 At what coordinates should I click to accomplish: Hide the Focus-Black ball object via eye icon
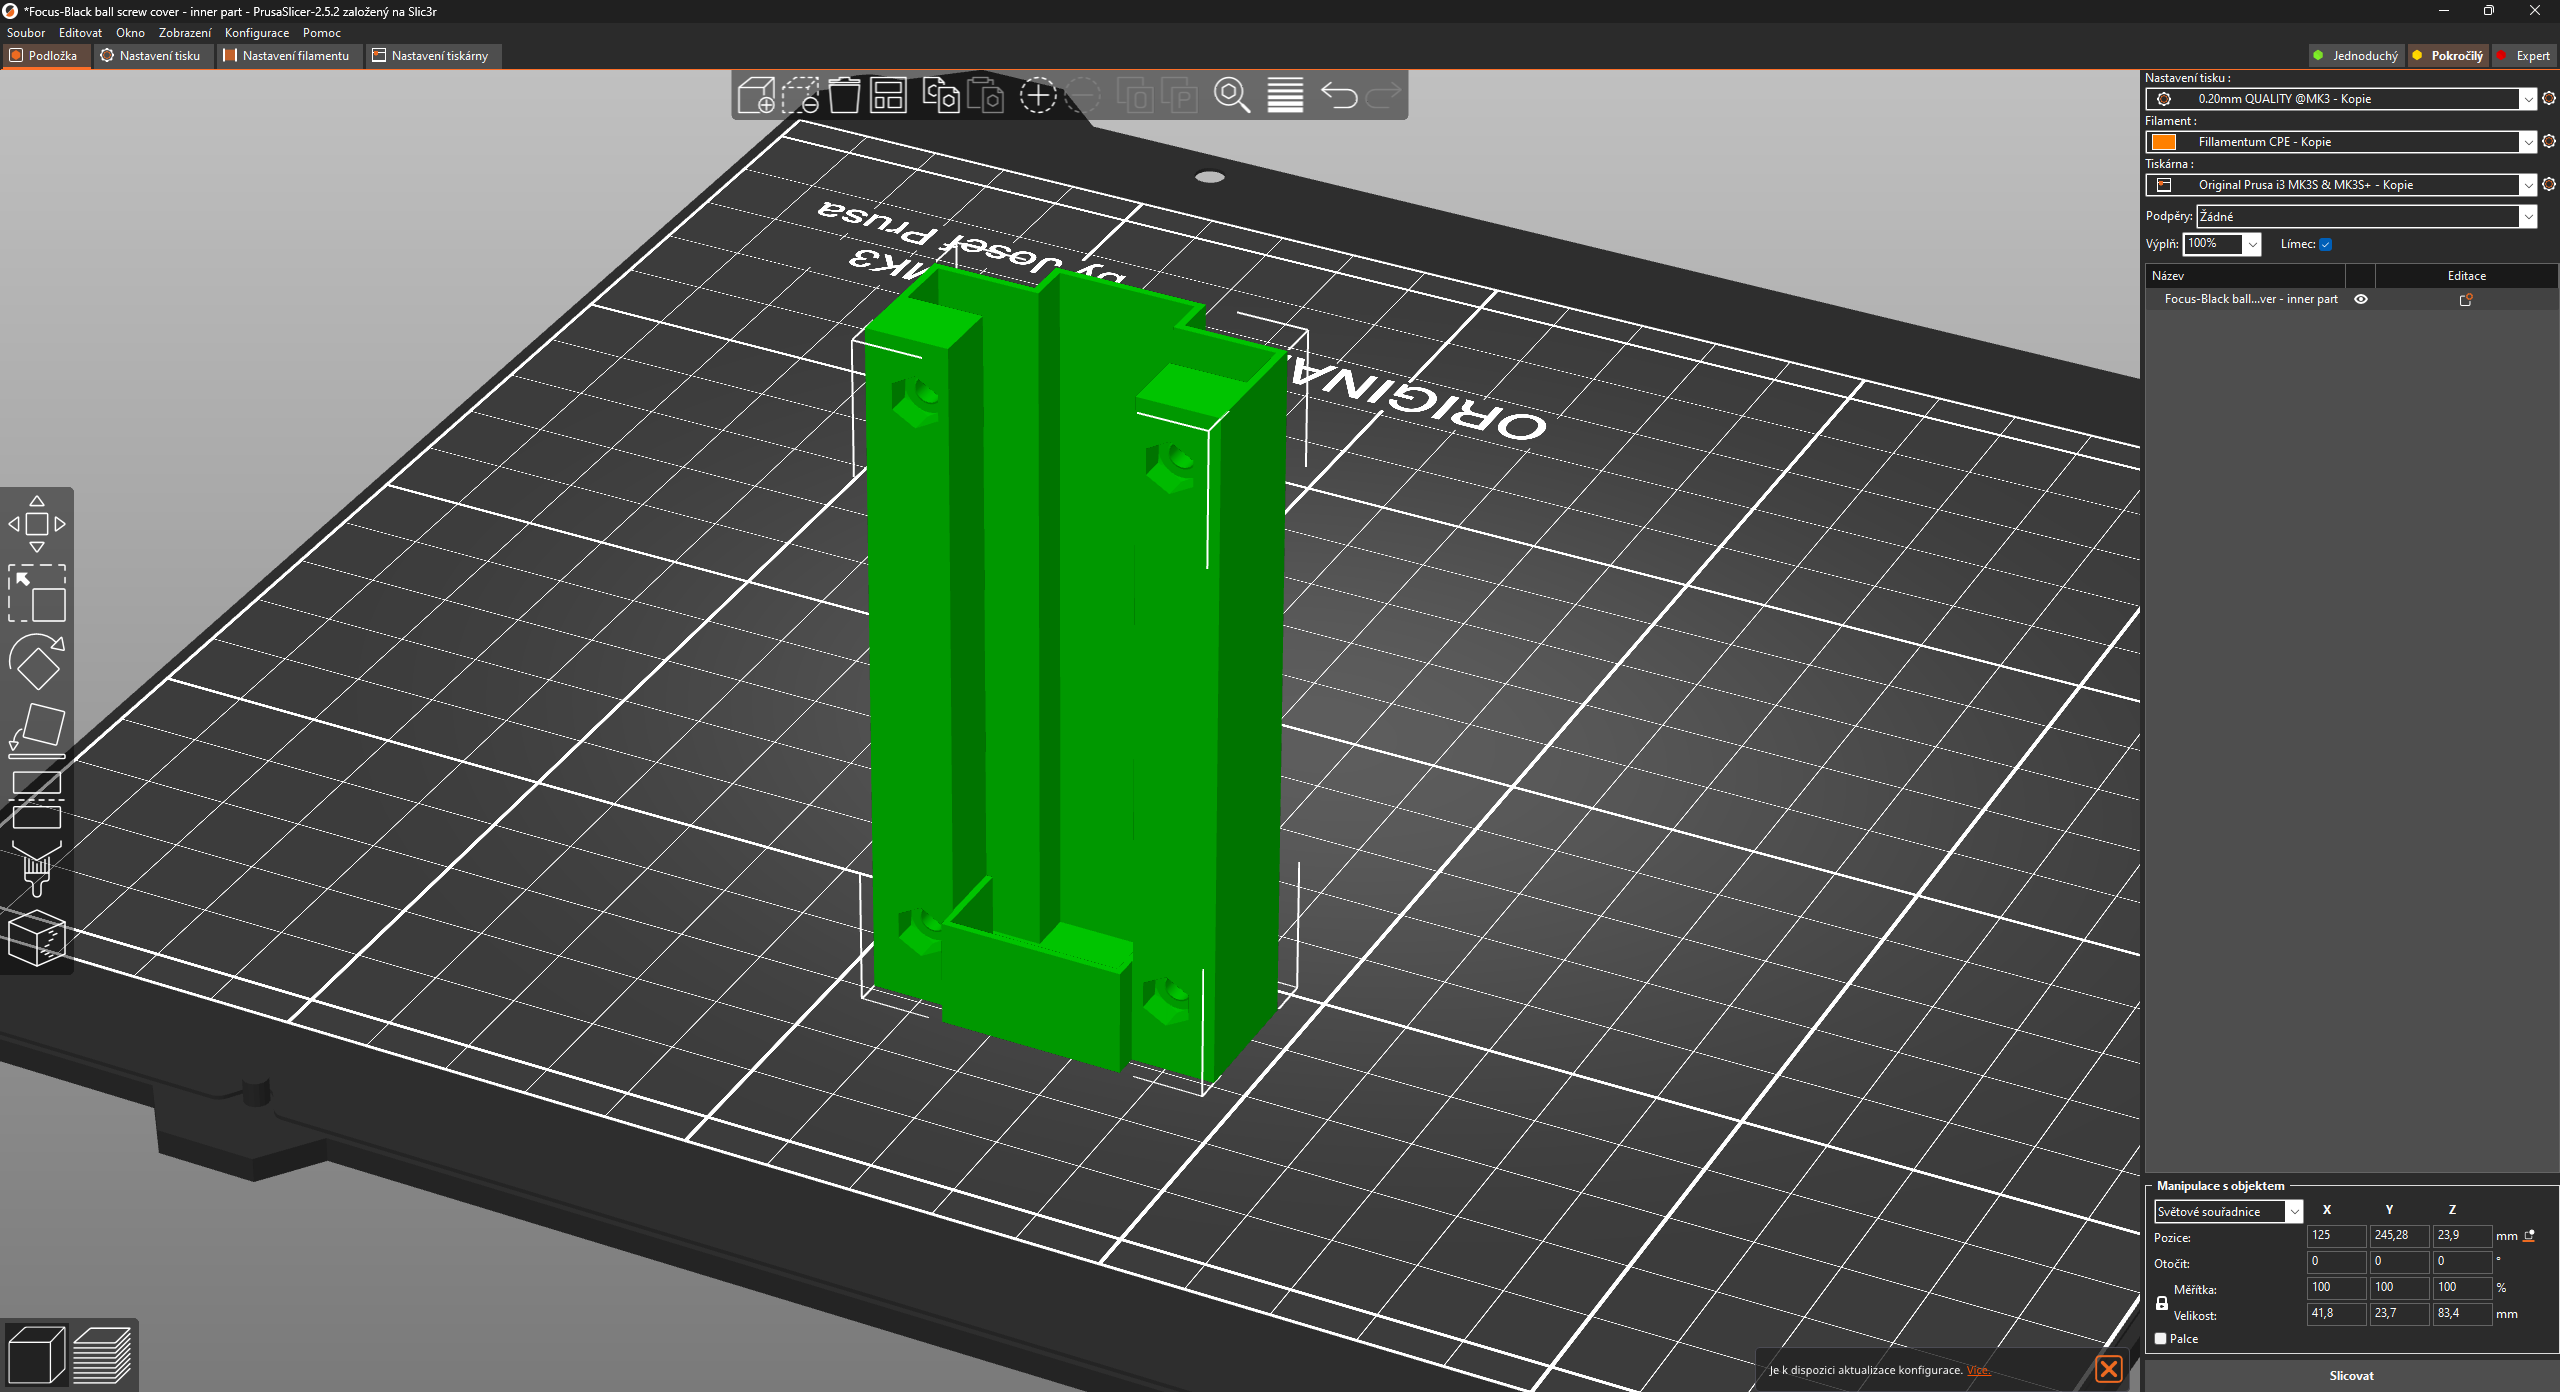point(2361,299)
